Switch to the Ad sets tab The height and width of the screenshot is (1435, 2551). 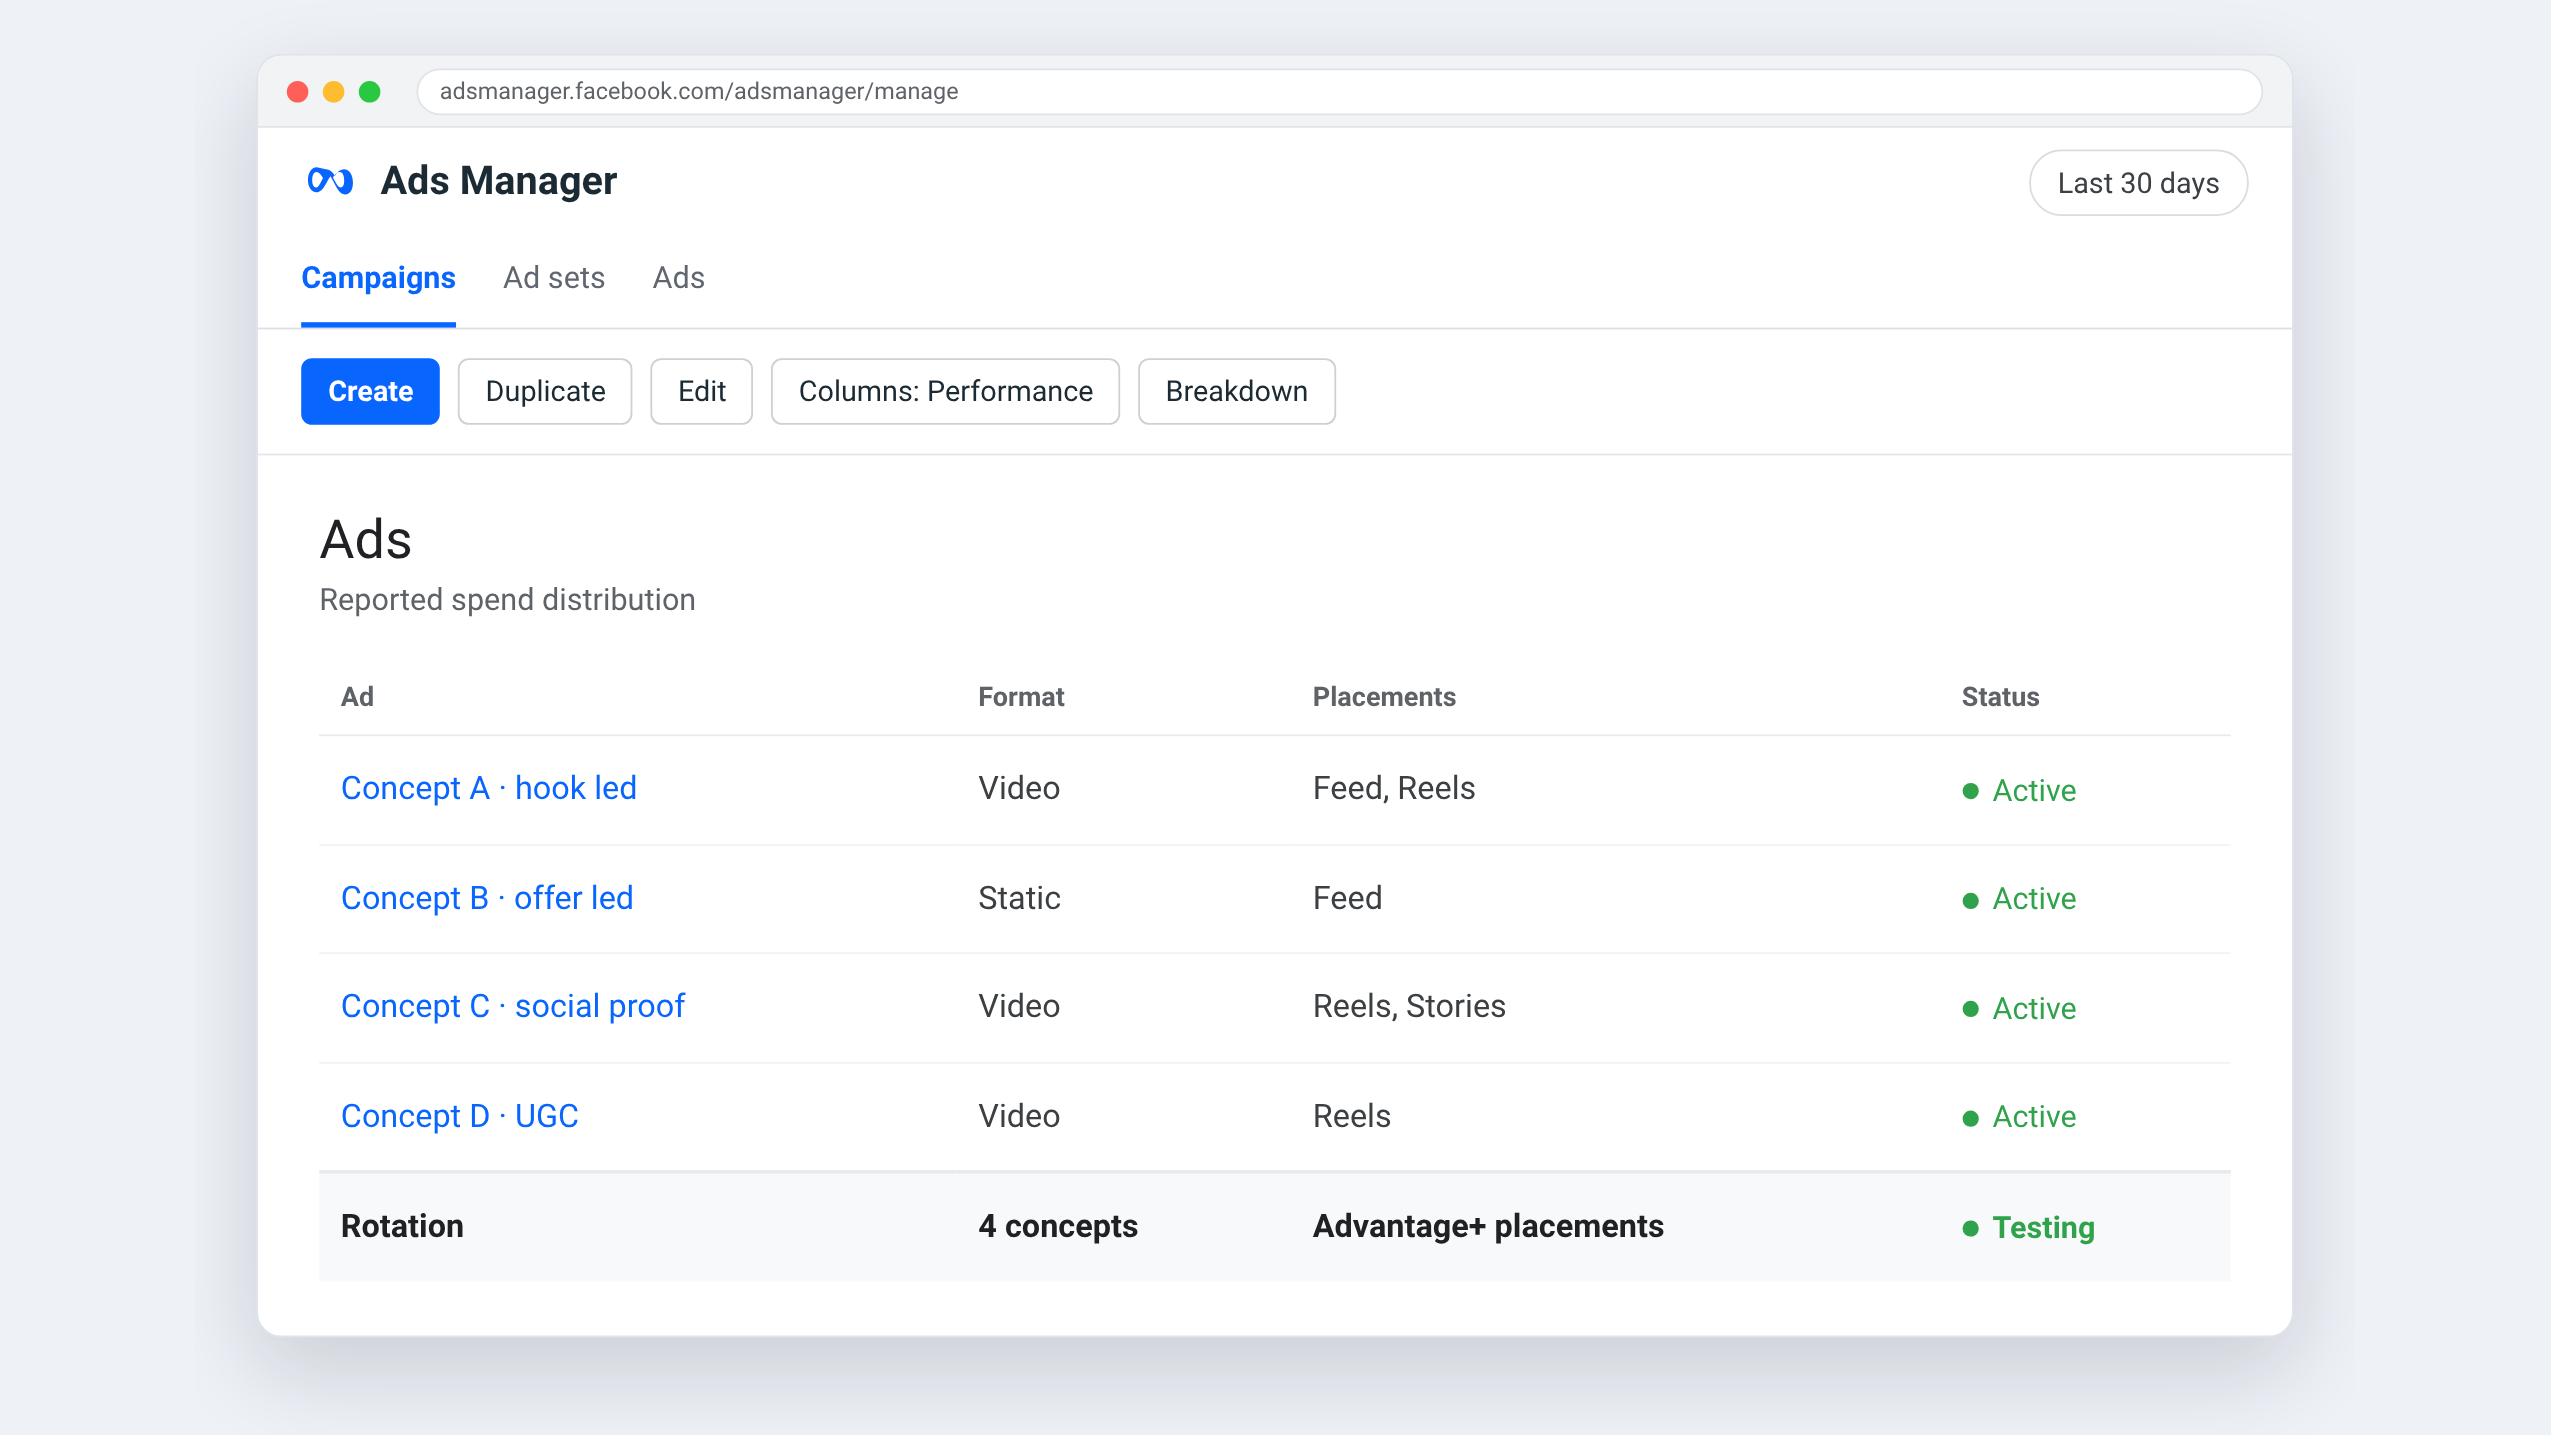tap(554, 278)
